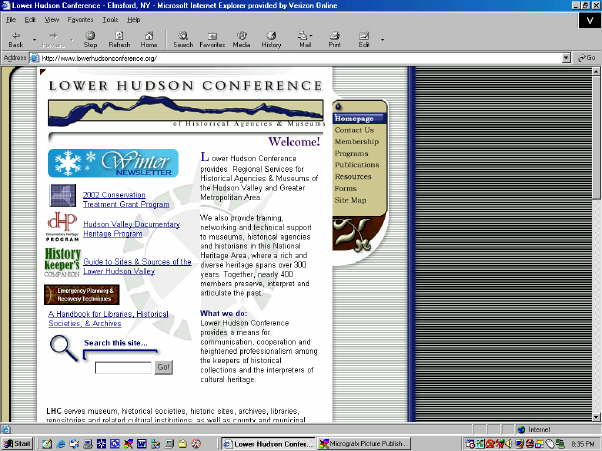Open Programs in the side navigation
This screenshot has height=451, width=602.
click(351, 154)
